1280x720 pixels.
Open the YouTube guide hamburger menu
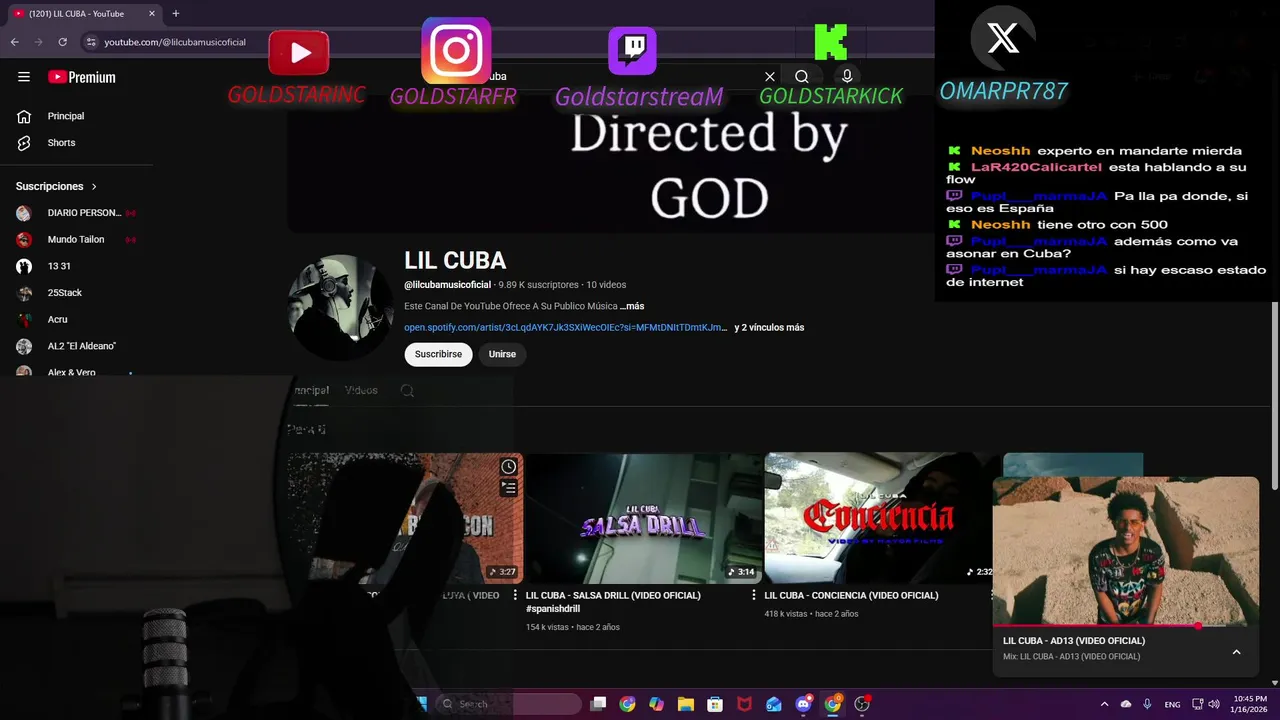(24, 77)
